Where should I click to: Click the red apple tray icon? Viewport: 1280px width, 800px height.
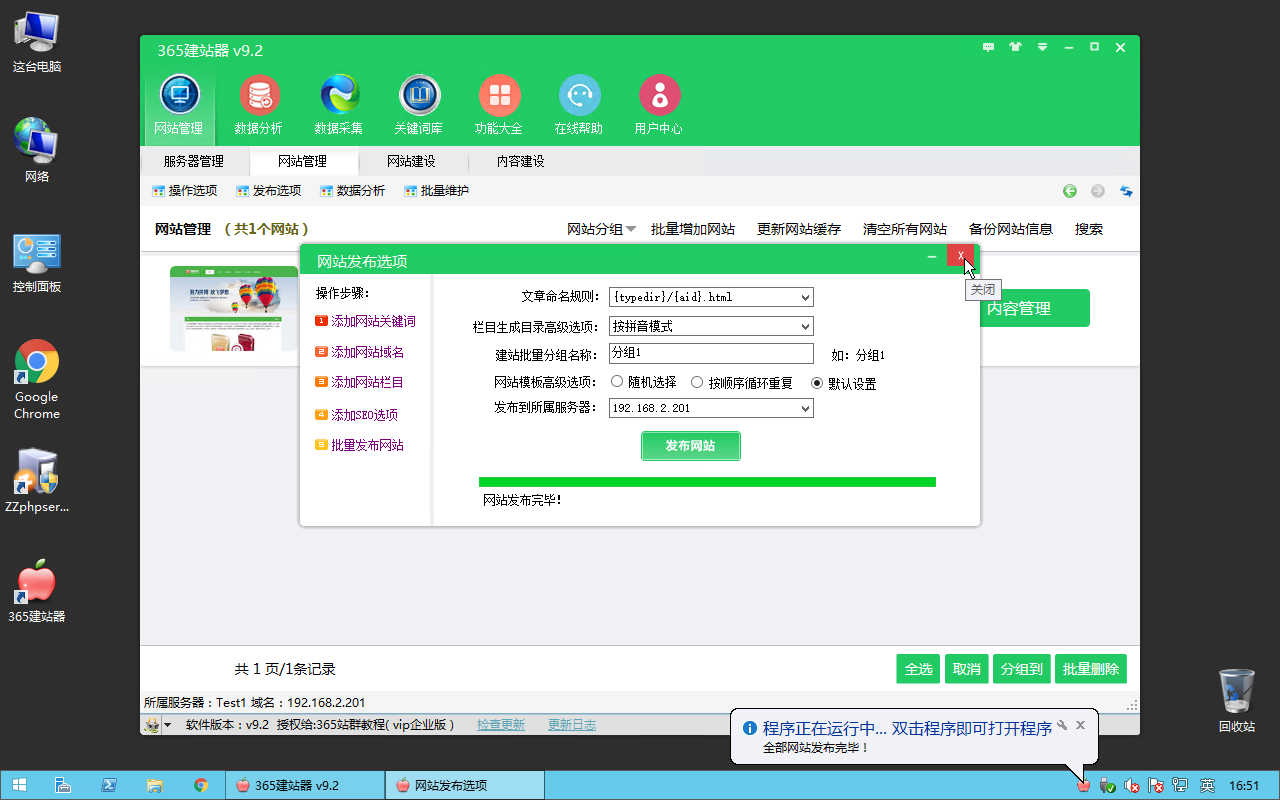(x=1083, y=786)
